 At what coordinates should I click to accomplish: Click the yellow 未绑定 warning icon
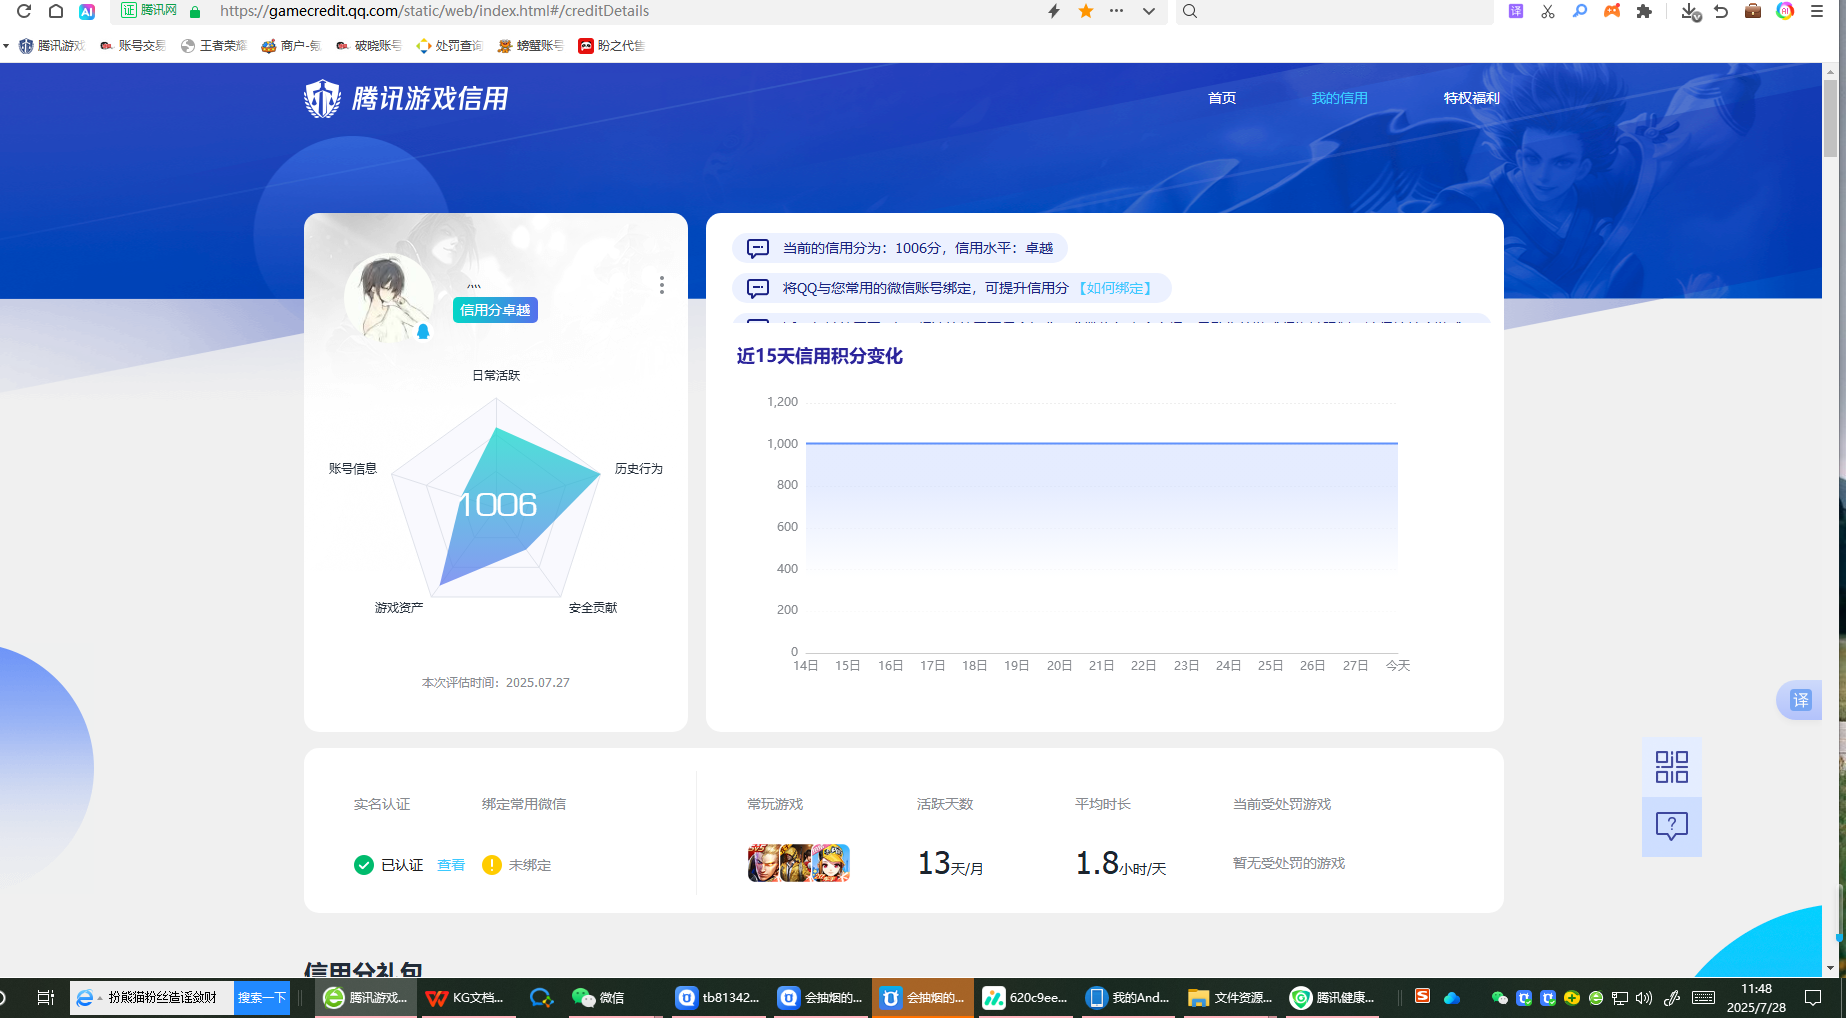click(x=491, y=865)
